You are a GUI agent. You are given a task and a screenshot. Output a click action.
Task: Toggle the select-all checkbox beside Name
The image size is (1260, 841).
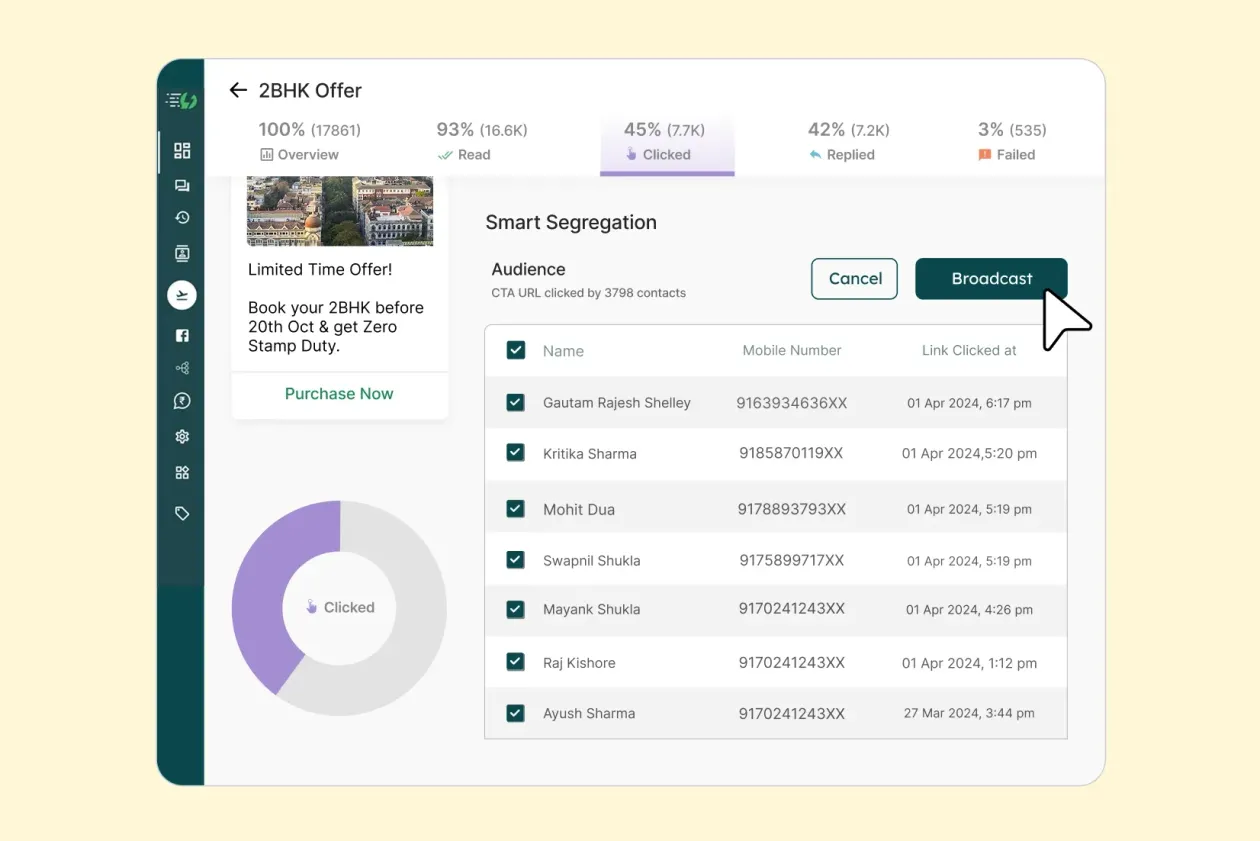point(515,350)
